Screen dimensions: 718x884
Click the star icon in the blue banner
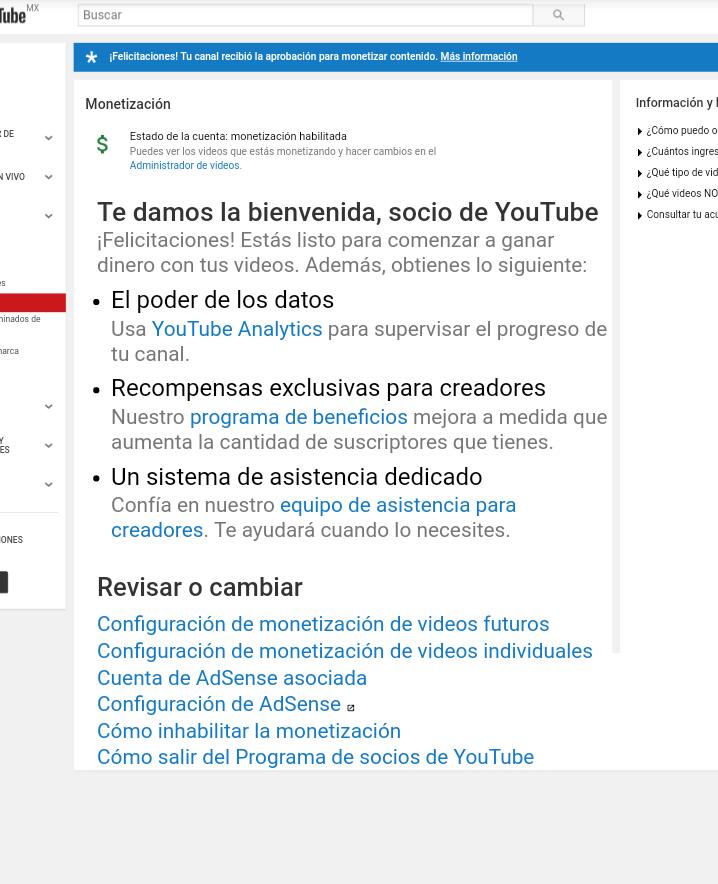[x=91, y=57]
